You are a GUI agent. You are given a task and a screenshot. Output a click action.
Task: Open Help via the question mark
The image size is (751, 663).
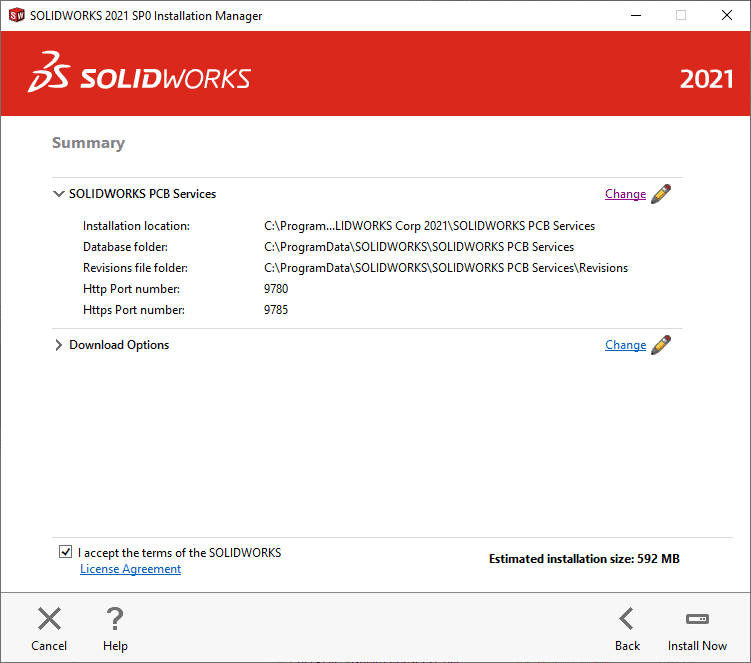115,618
